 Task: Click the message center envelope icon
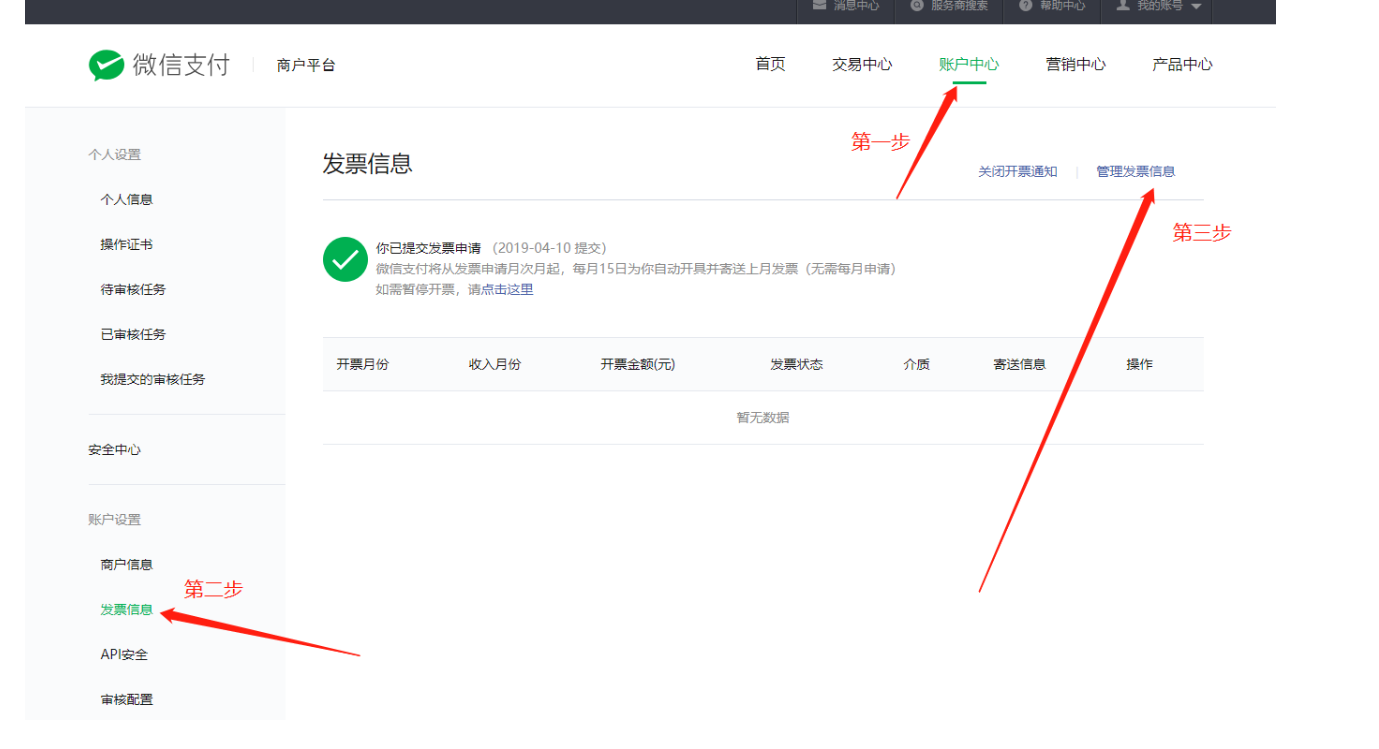coord(820,5)
